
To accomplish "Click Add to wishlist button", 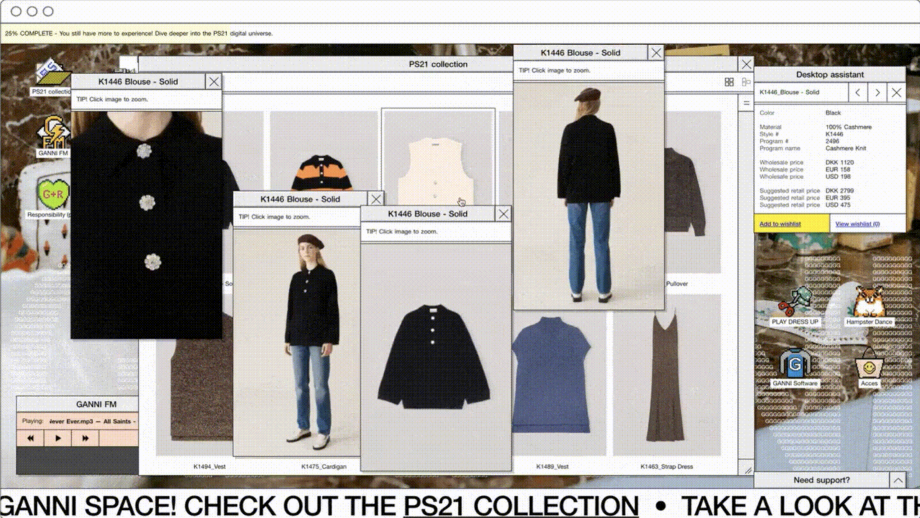I will tap(792, 224).
